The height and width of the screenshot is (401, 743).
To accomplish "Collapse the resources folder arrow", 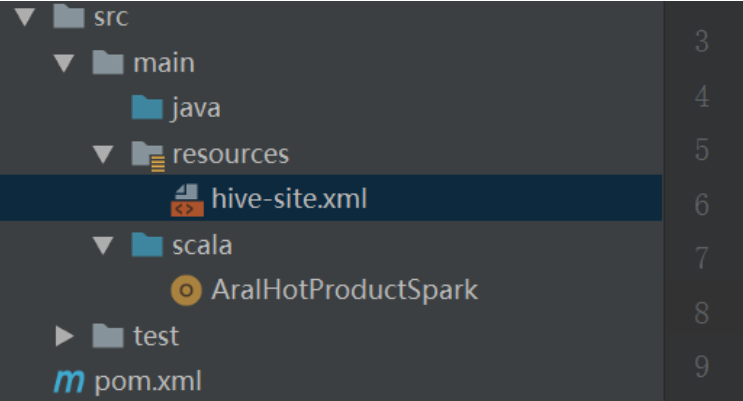I will point(104,154).
